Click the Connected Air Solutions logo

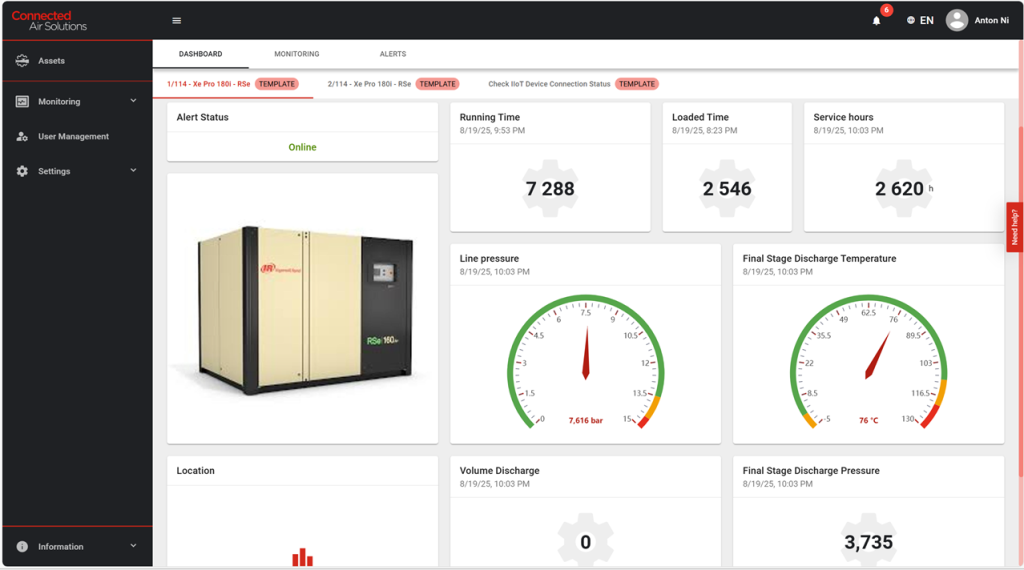(49, 20)
